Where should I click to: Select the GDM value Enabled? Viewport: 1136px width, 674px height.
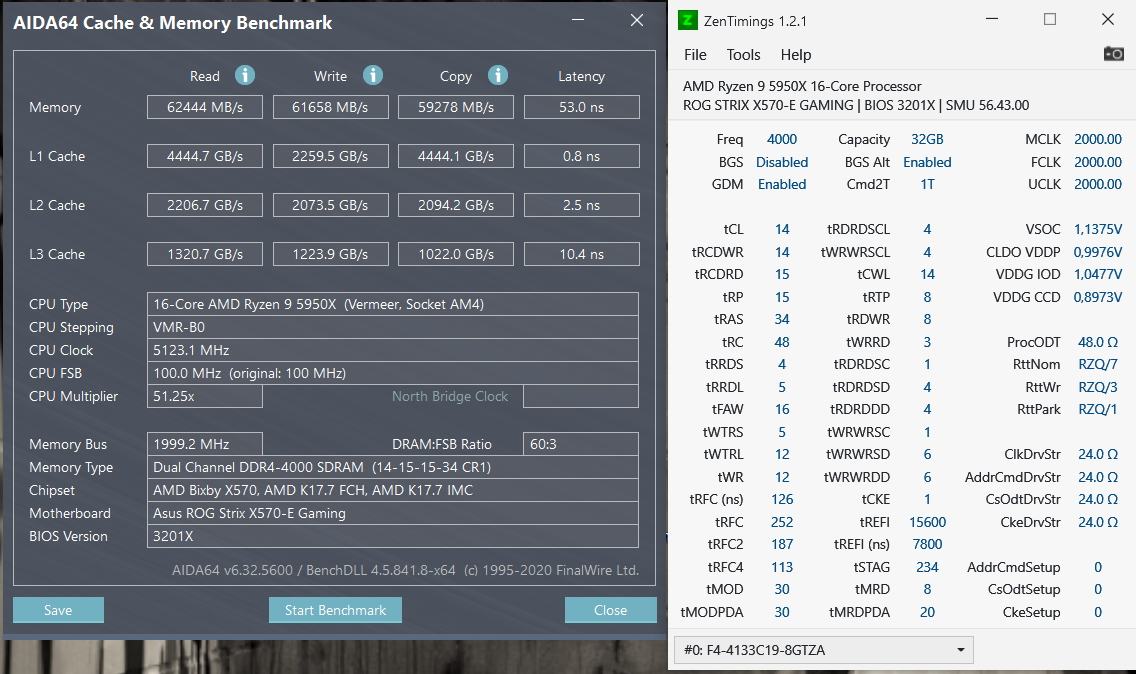(x=782, y=184)
